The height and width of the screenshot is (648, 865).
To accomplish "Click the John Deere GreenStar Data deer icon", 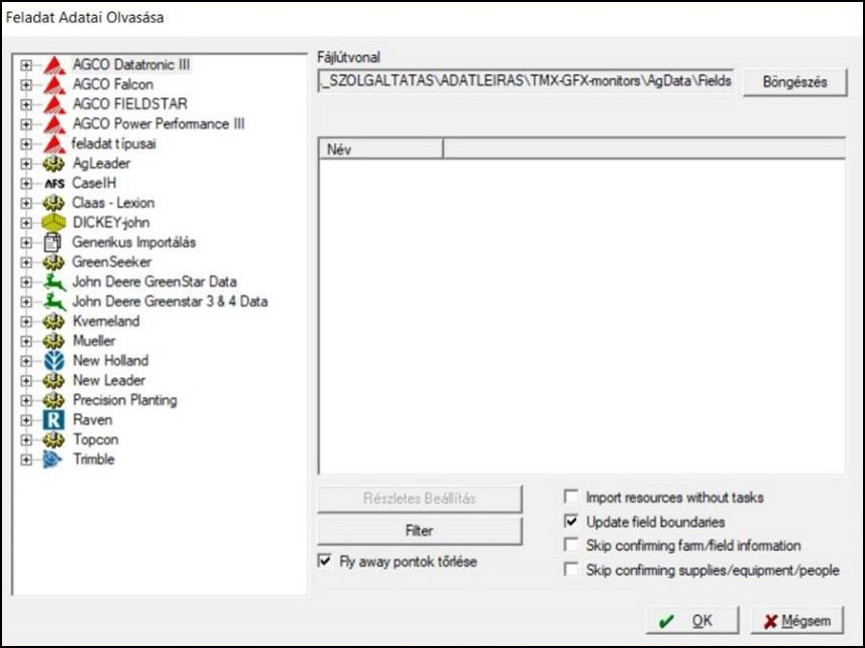I will [55, 282].
